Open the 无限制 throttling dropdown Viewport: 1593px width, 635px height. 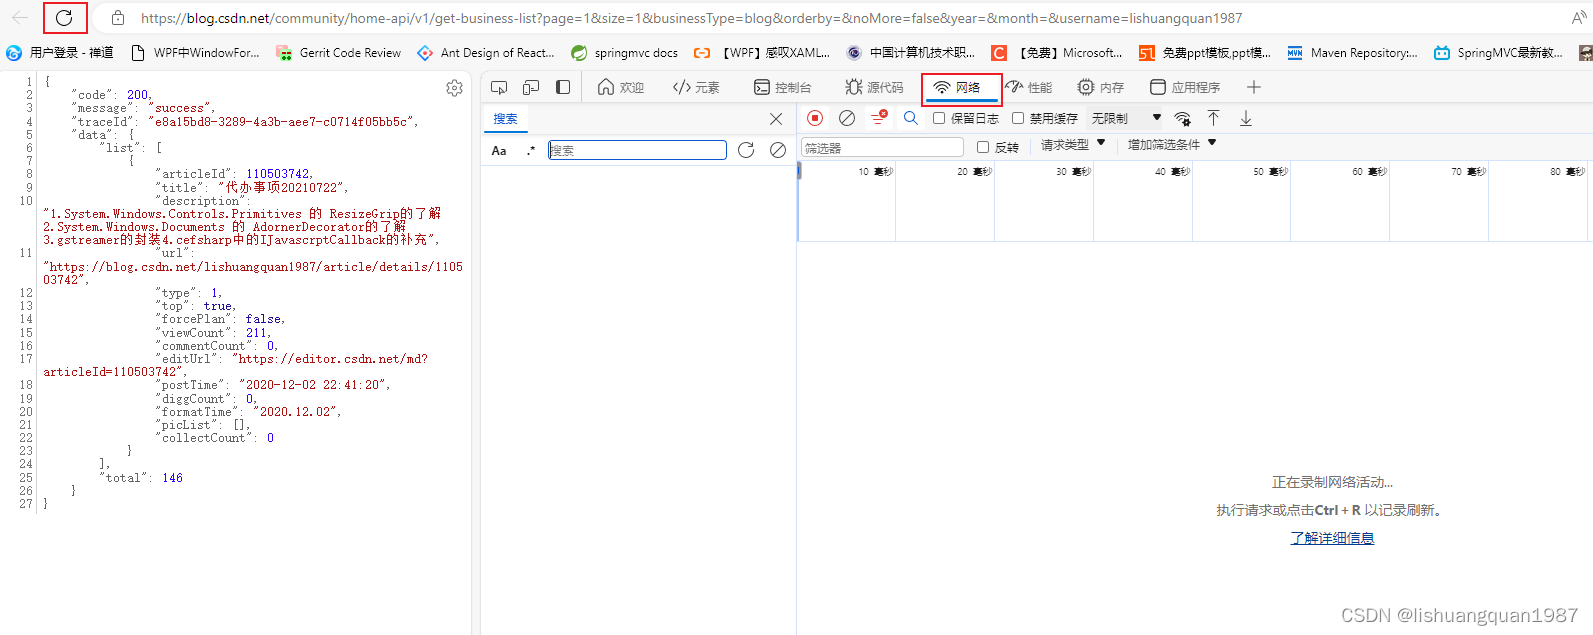coord(1126,118)
